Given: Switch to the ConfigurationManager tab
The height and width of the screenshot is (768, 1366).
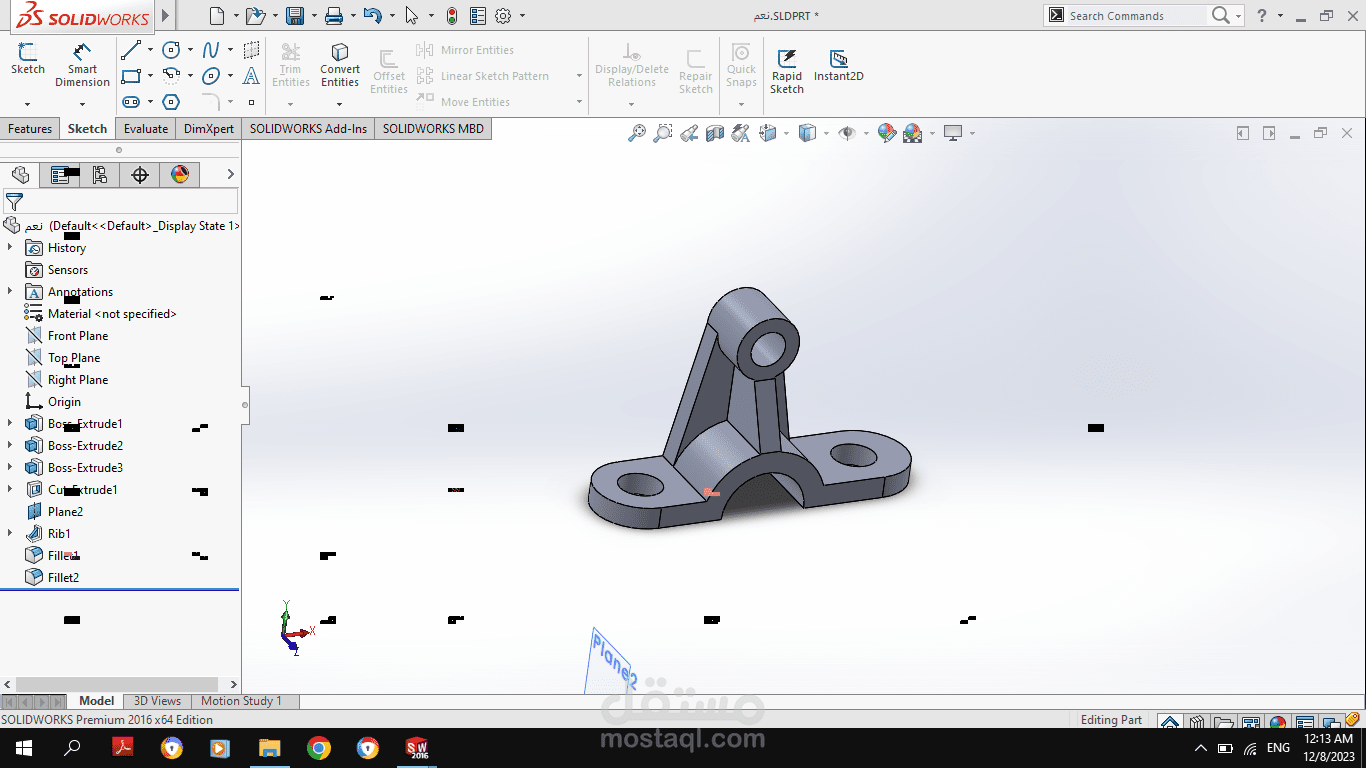Looking at the screenshot, I should [x=100, y=175].
